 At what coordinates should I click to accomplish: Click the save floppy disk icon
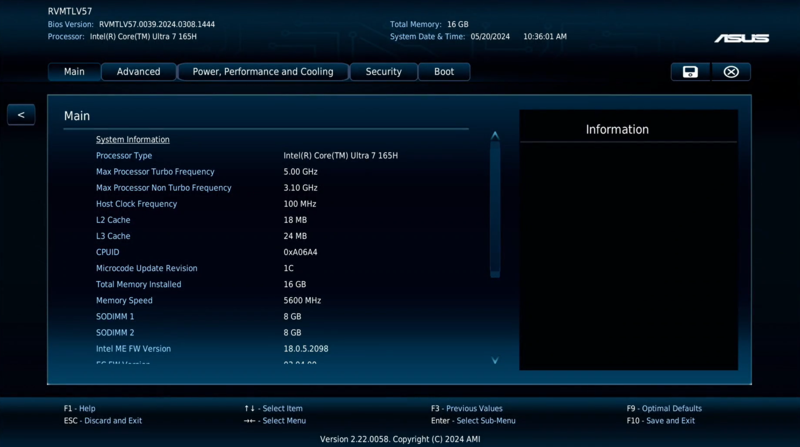[690, 72]
